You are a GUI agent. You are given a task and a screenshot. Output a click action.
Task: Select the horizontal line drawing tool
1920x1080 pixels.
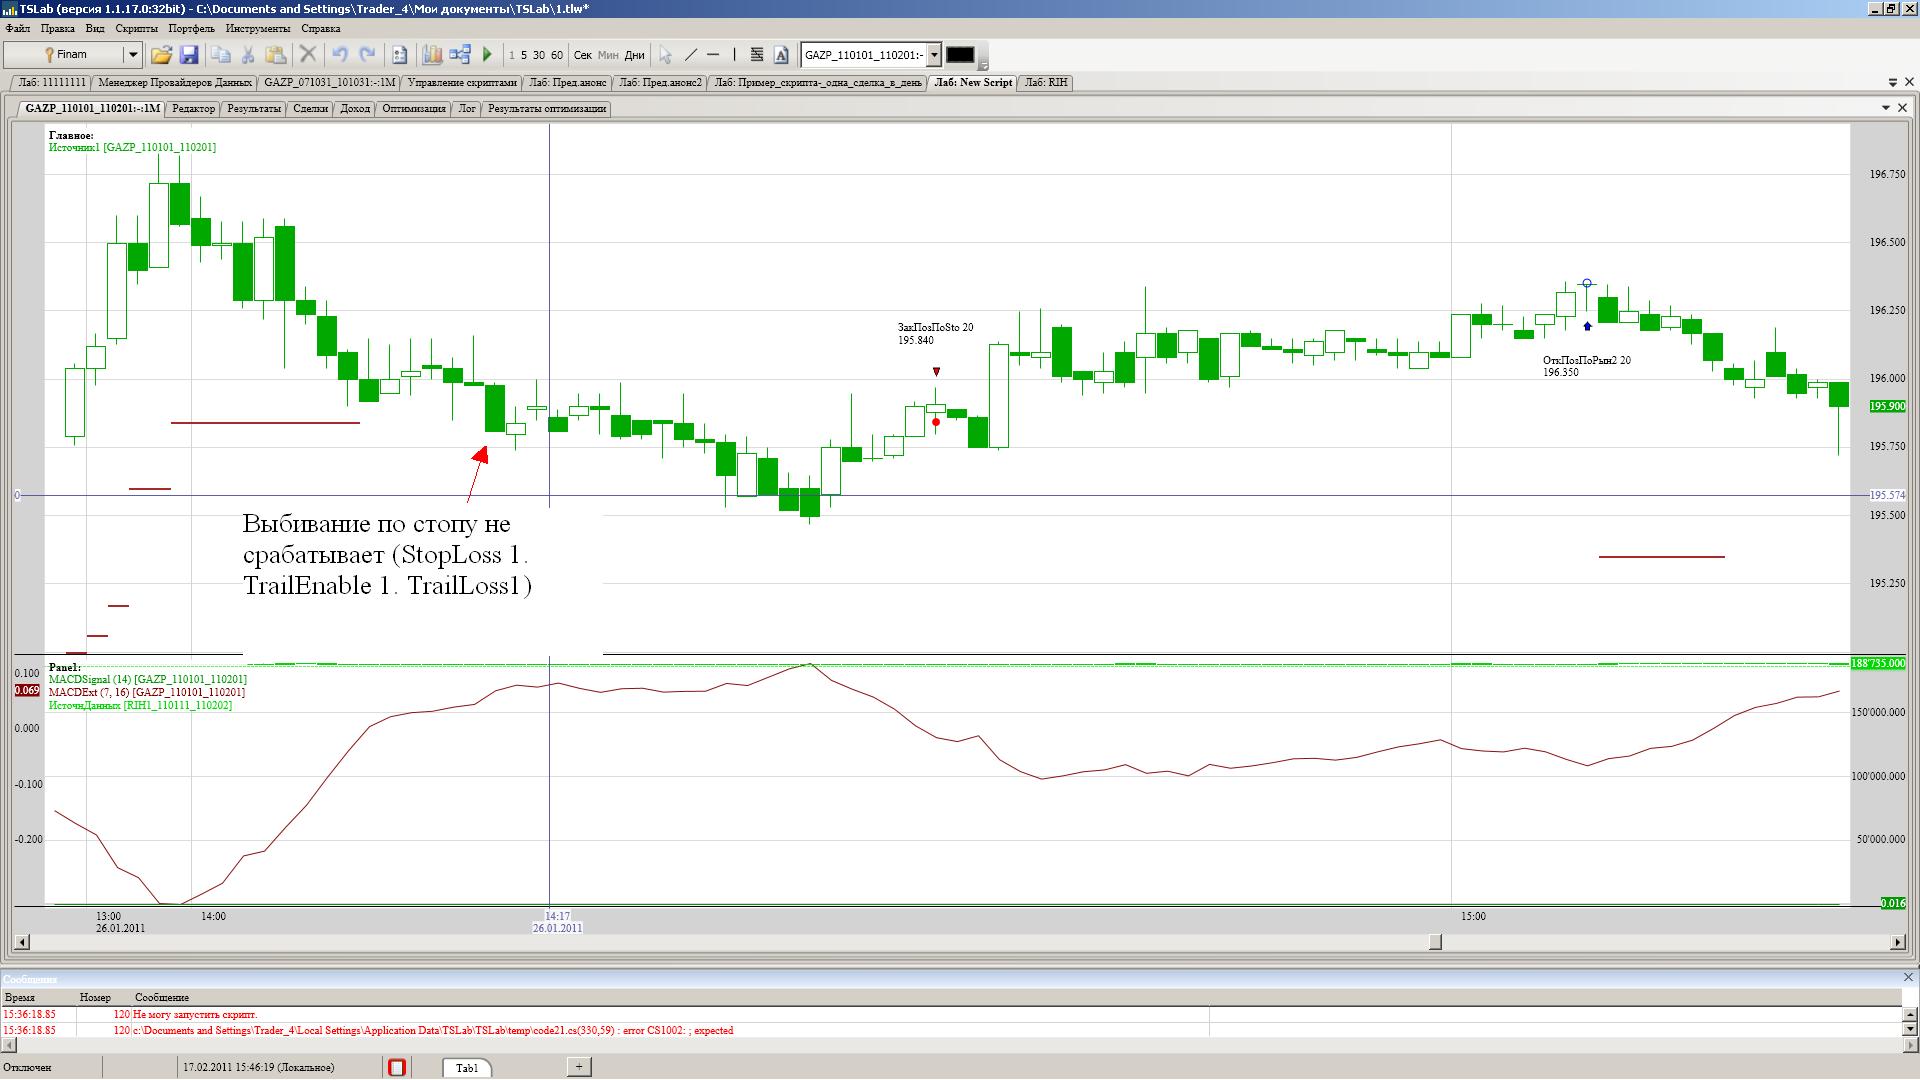[x=713, y=55]
